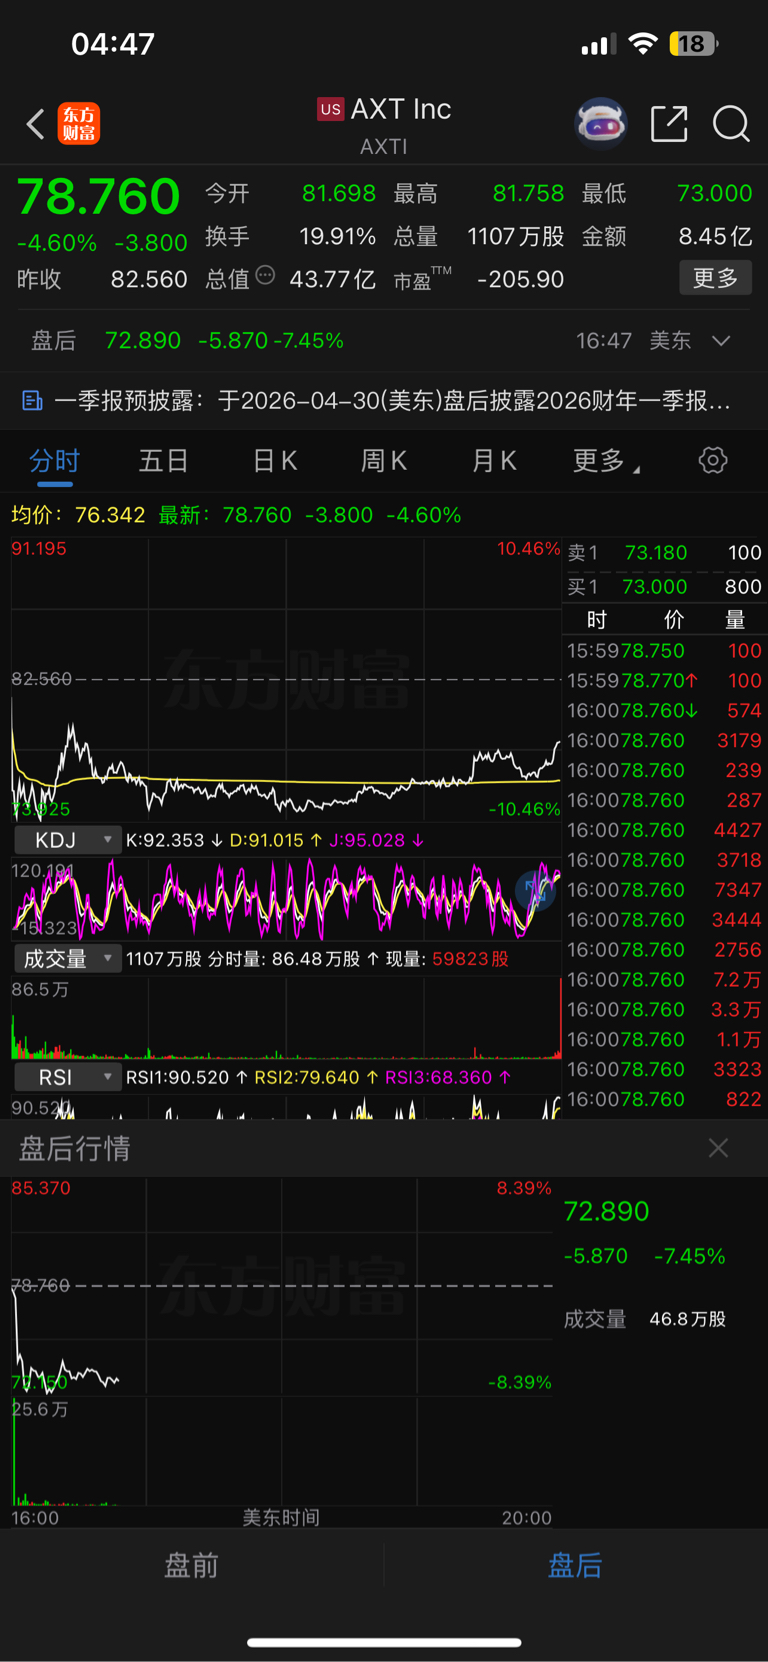
Task: Open chart settings gear icon
Action: point(713,460)
